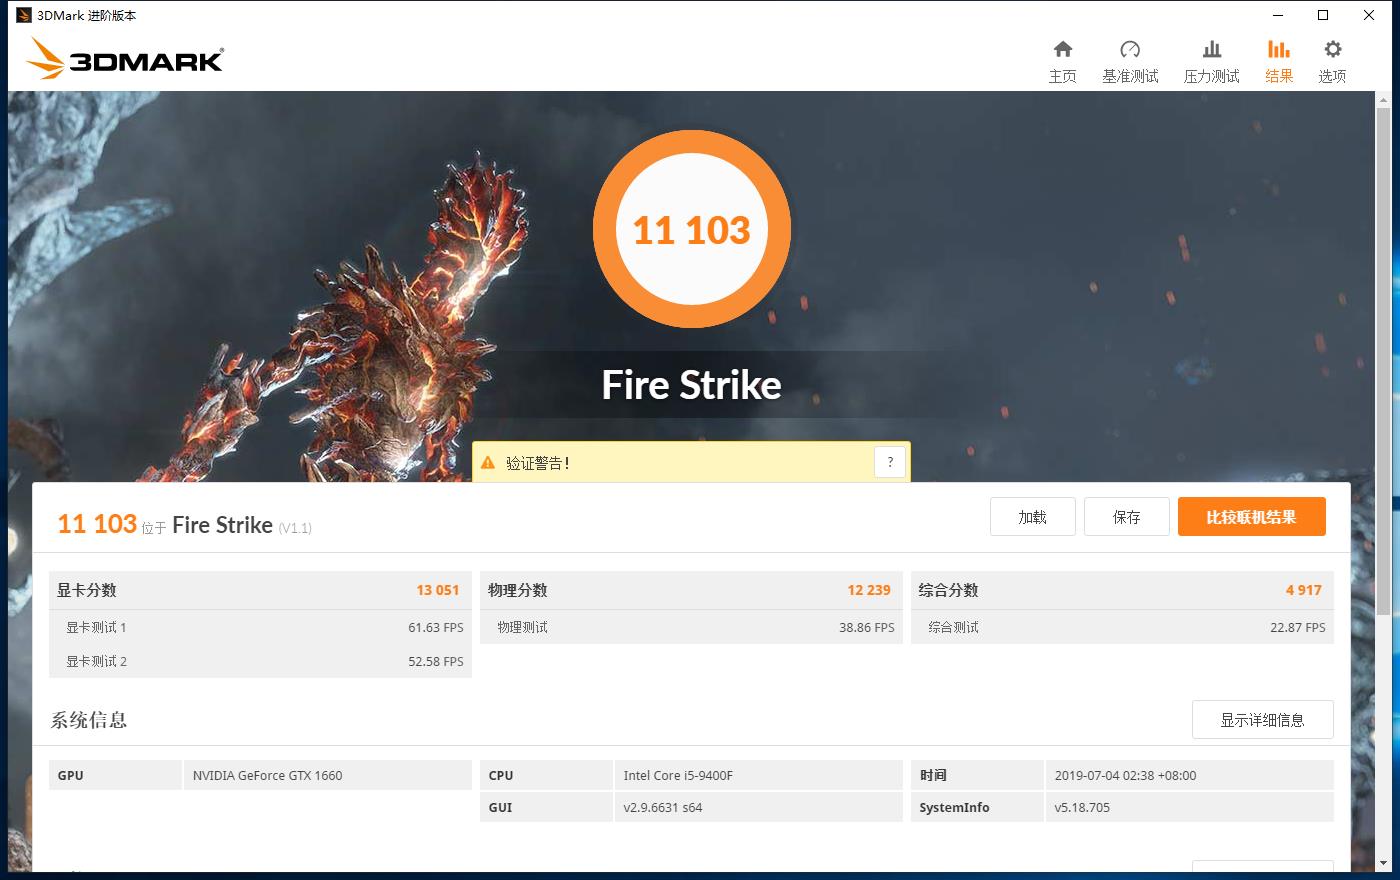Image resolution: width=1400 pixels, height=880 pixels.
Task: Click the scrollbar up arrow
Action: coord(1383,99)
